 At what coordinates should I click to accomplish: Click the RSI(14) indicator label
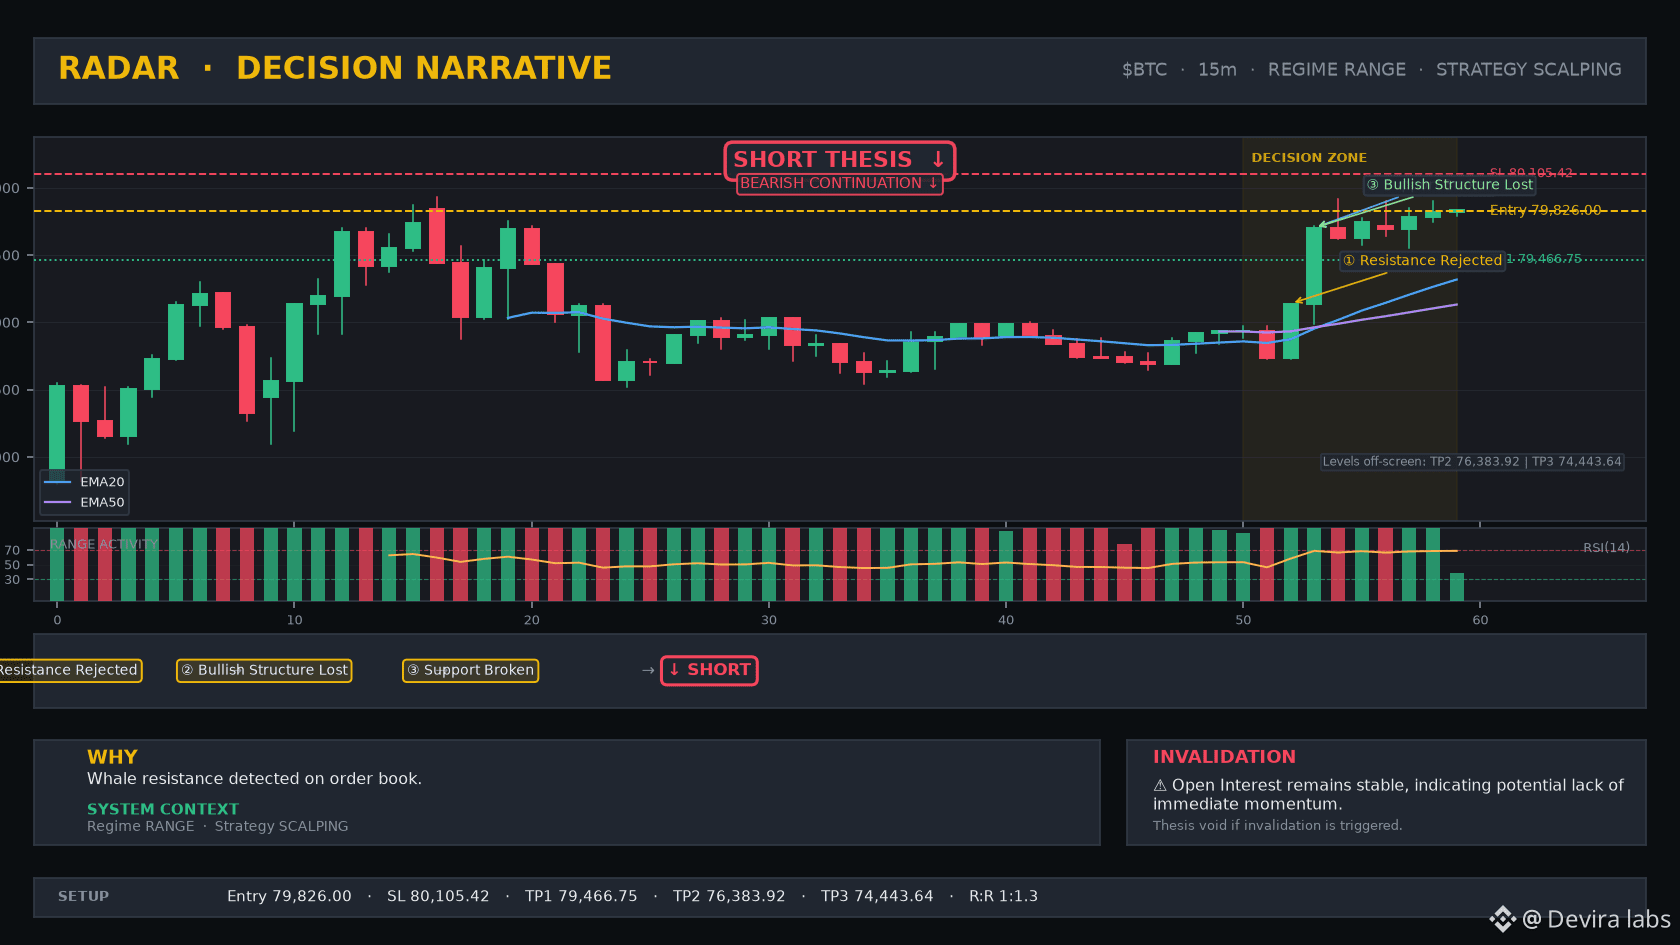click(1606, 548)
